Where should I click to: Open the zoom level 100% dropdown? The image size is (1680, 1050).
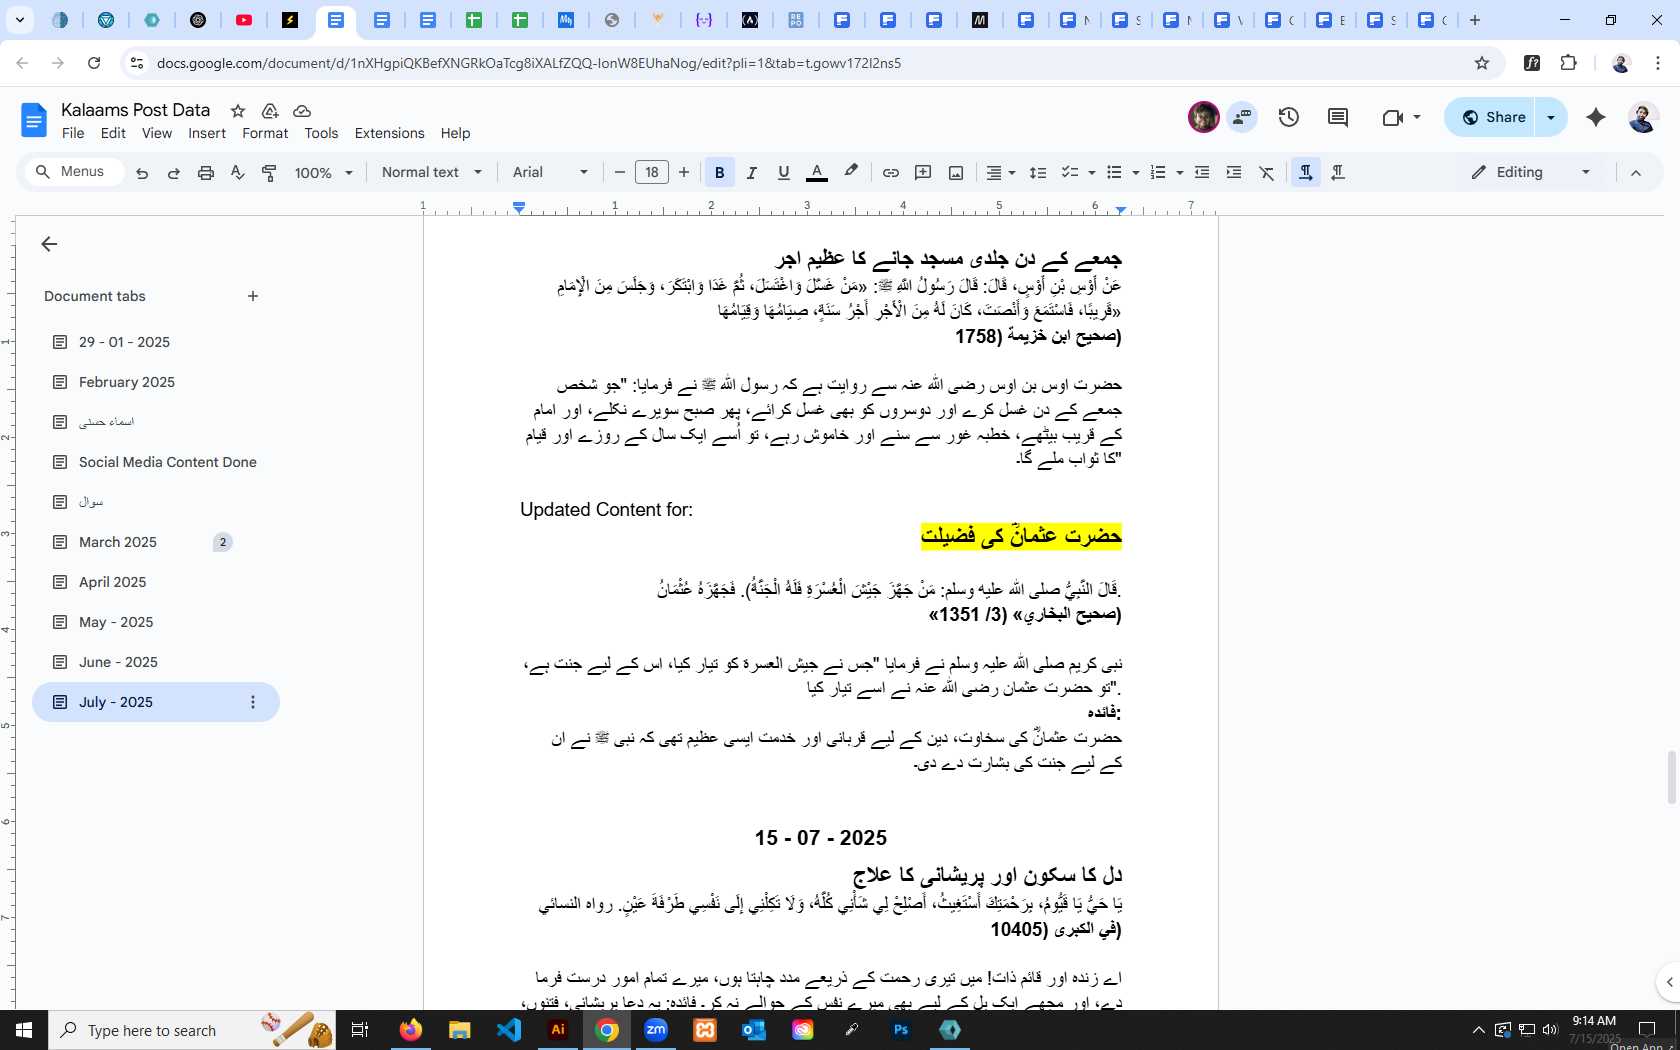(x=323, y=173)
